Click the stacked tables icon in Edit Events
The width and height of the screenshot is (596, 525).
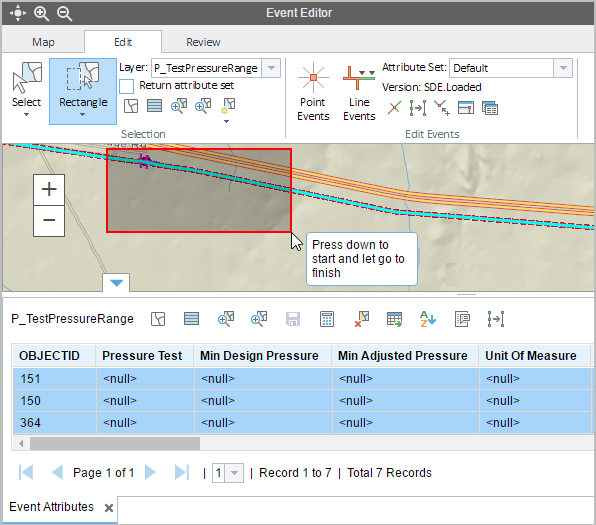point(490,108)
